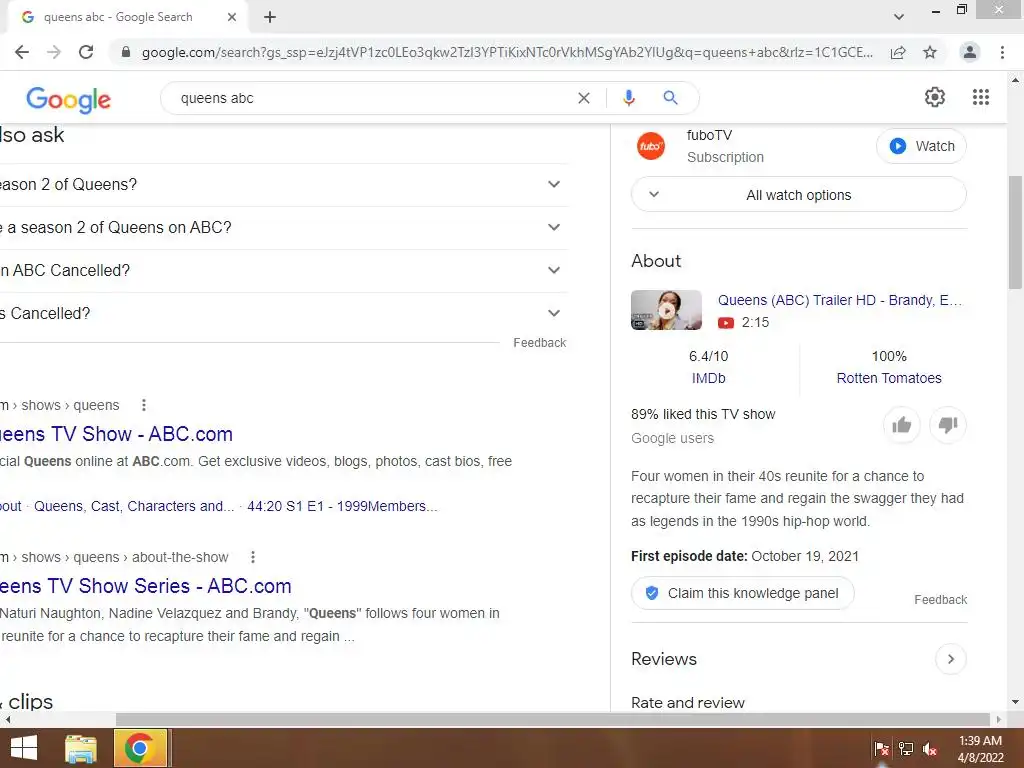The image size is (1024, 768).
Task: Click the 'First episode date:' label
Action: tap(689, 556)
